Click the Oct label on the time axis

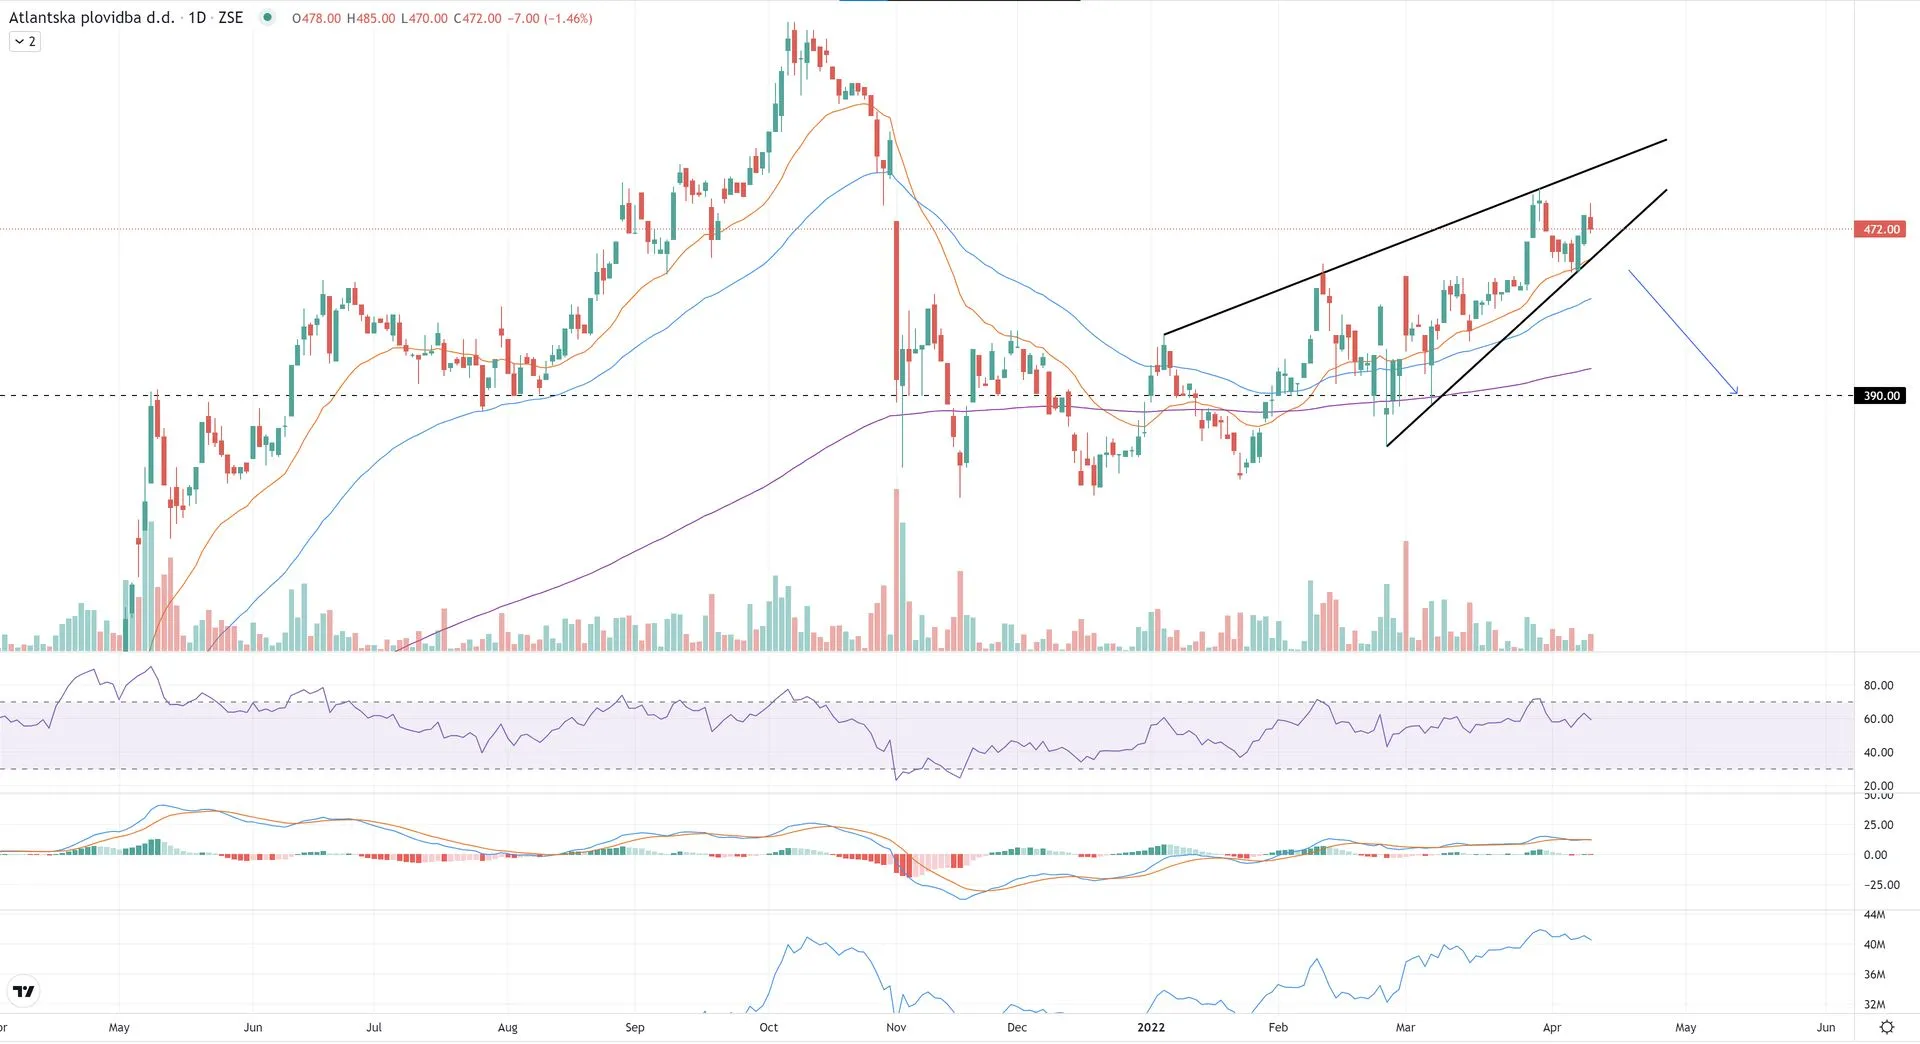(x=768, y=1027)
